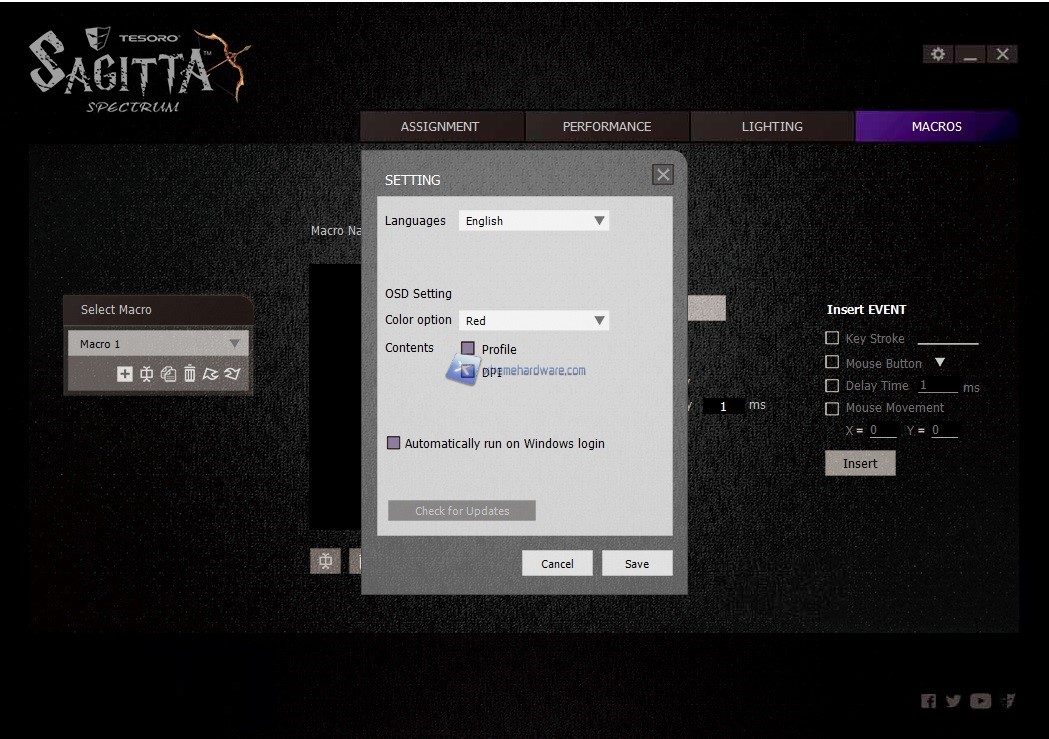1049x739 pixels.
Task: Click the Save button
Action: pyautogui.click(x=637, y=564)
